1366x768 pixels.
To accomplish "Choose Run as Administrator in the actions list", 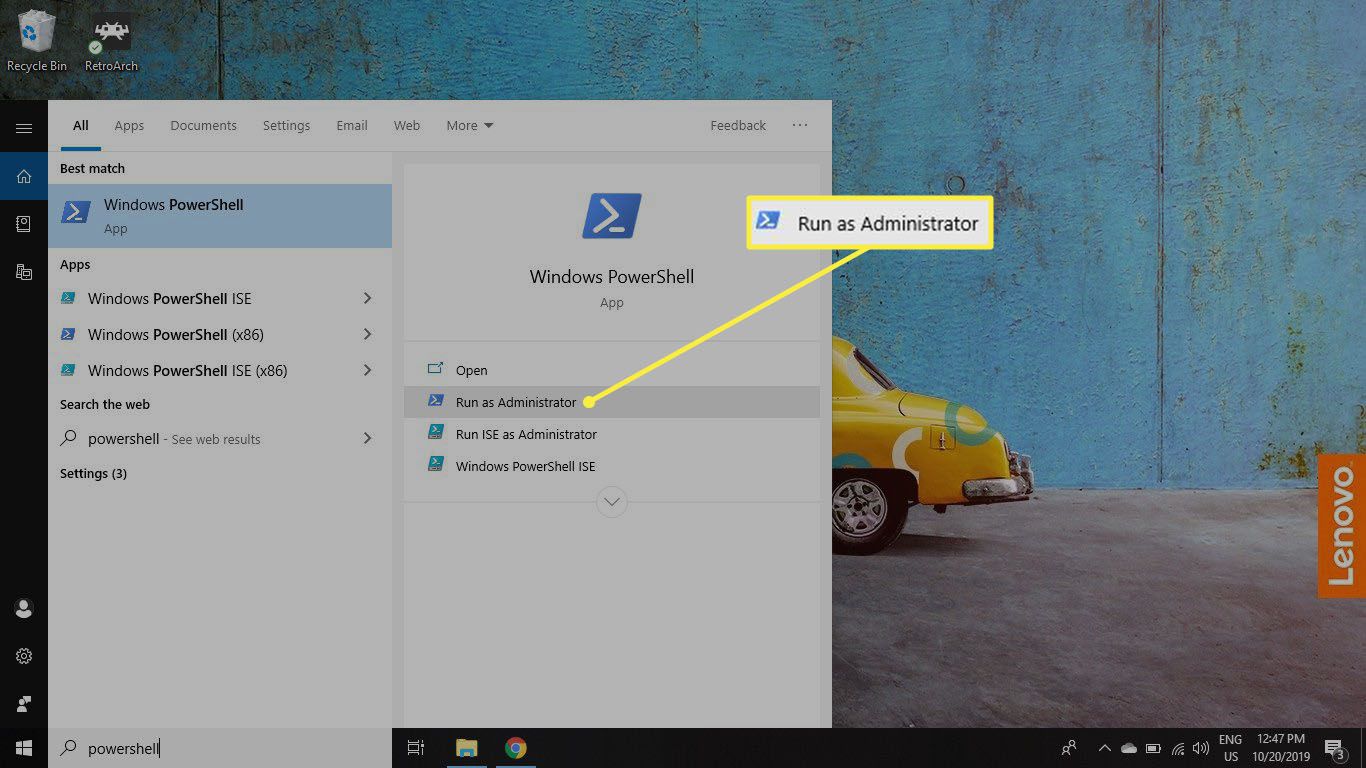I will [611, 402].
